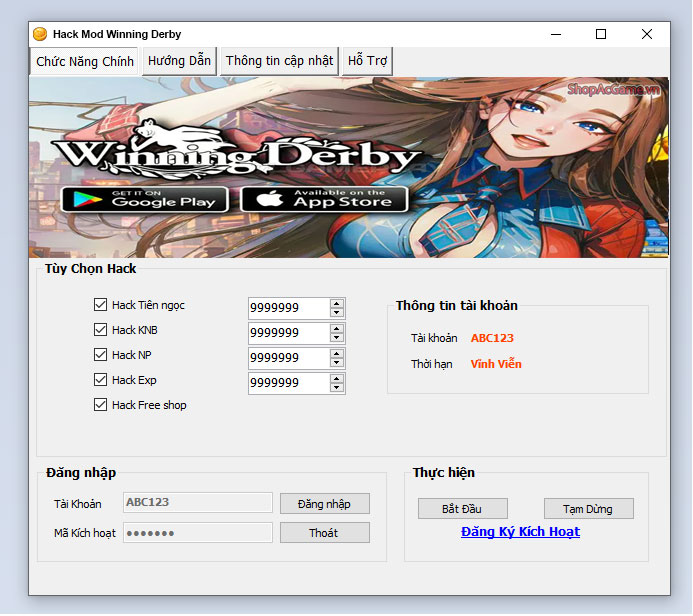Viewport: 693px width, 616px height.
Task: Click the Đăng nhập button
Action: click(325, 504)
